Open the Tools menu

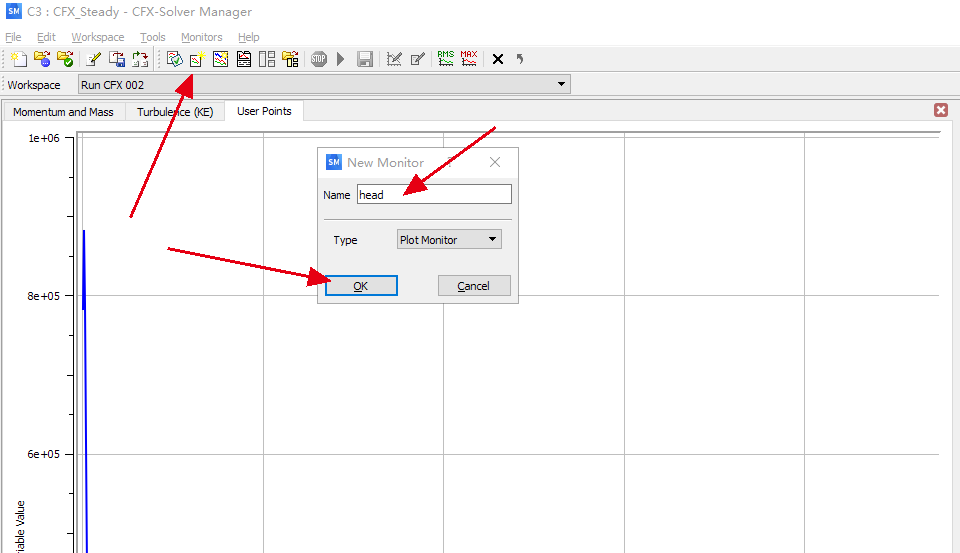[x=152, y=37]
